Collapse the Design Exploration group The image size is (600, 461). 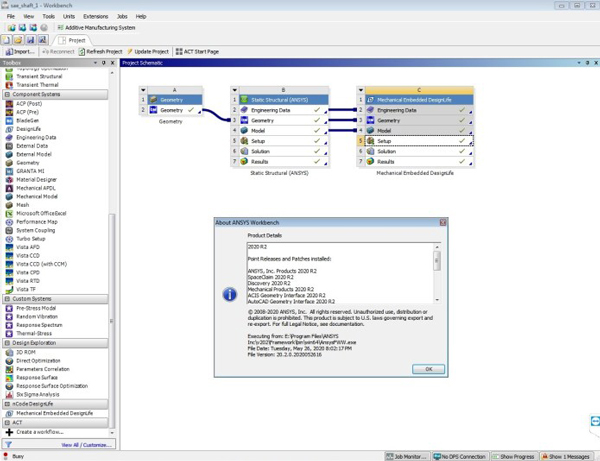[7, 343]
